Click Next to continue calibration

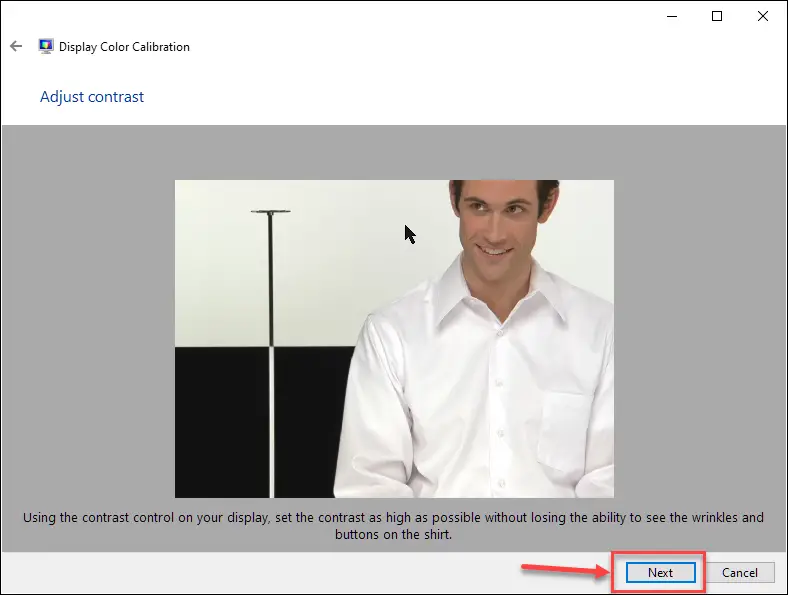(660, 572)
